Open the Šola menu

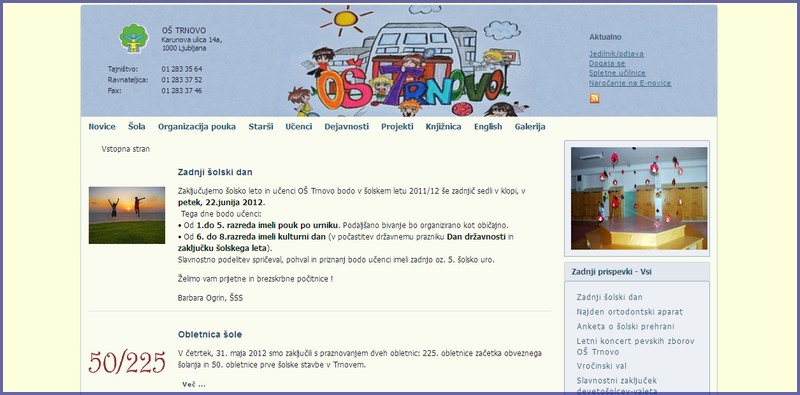tap(137, 127)
